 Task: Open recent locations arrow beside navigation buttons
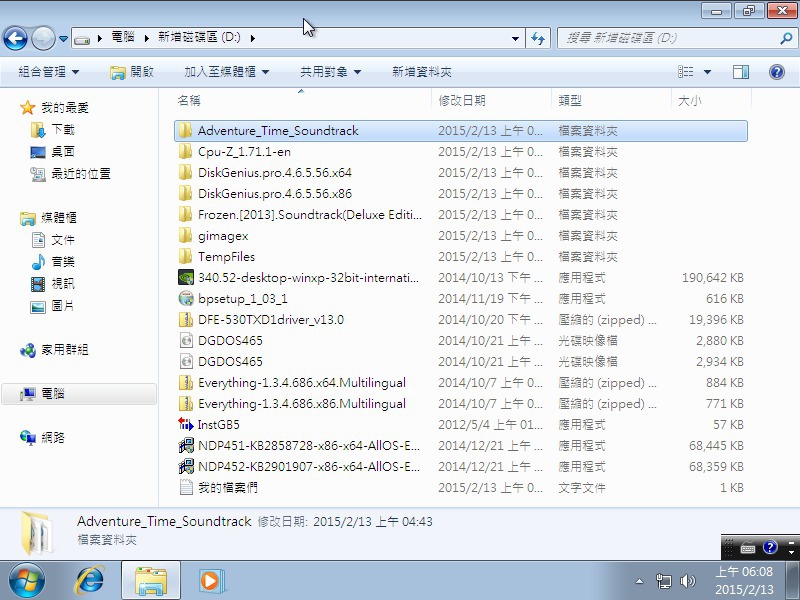(x=63, y=38)
